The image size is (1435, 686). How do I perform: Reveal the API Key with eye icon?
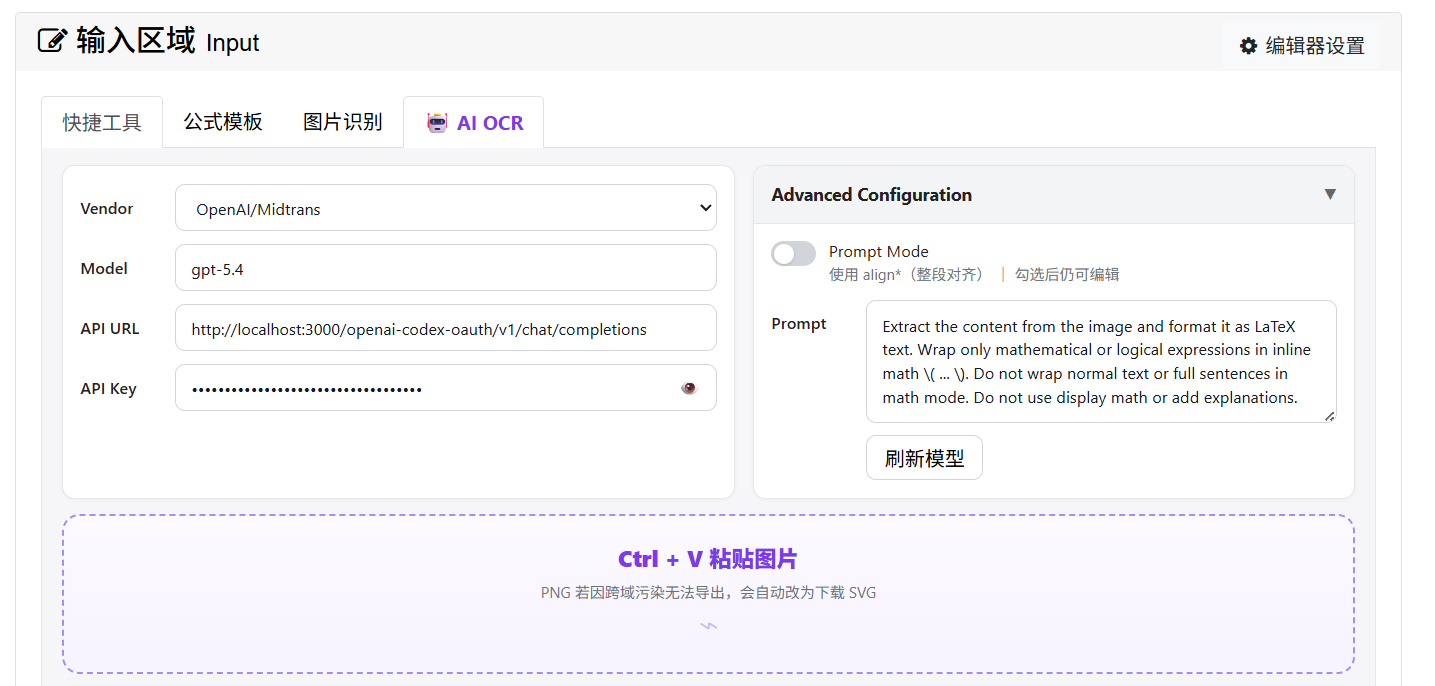click(688, 388)
